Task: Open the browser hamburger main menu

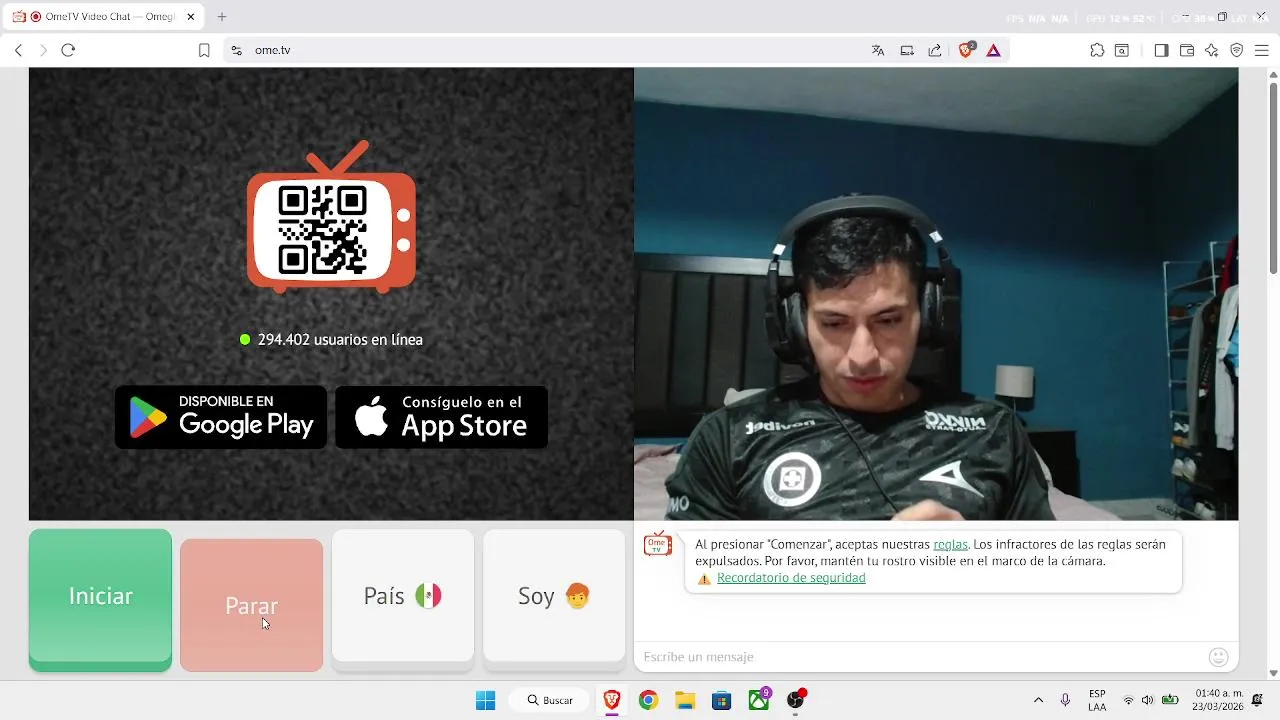Action: coord(1261,50)
